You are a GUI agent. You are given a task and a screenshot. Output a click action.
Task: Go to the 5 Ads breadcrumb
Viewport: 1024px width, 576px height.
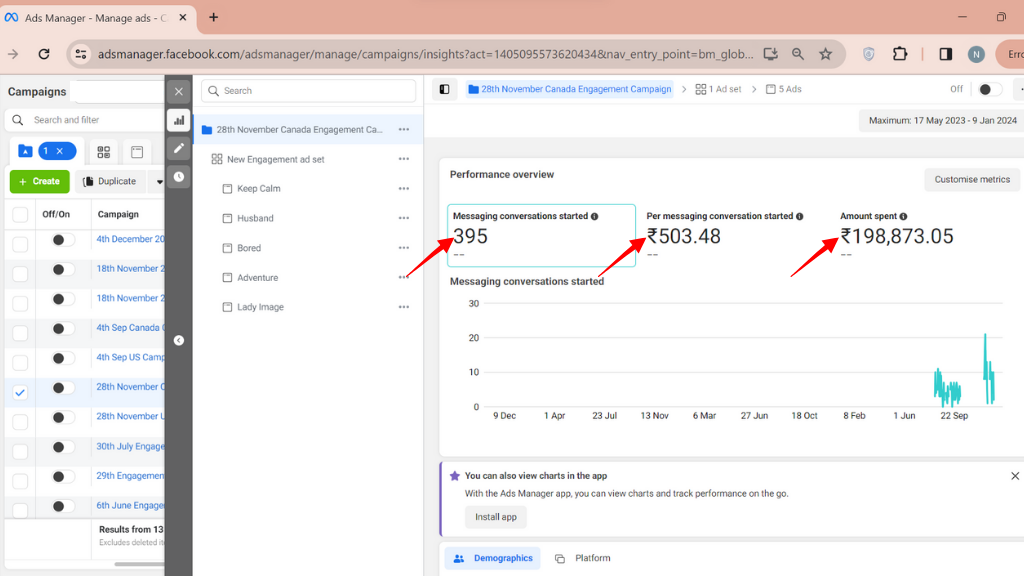tap(784, 89)
